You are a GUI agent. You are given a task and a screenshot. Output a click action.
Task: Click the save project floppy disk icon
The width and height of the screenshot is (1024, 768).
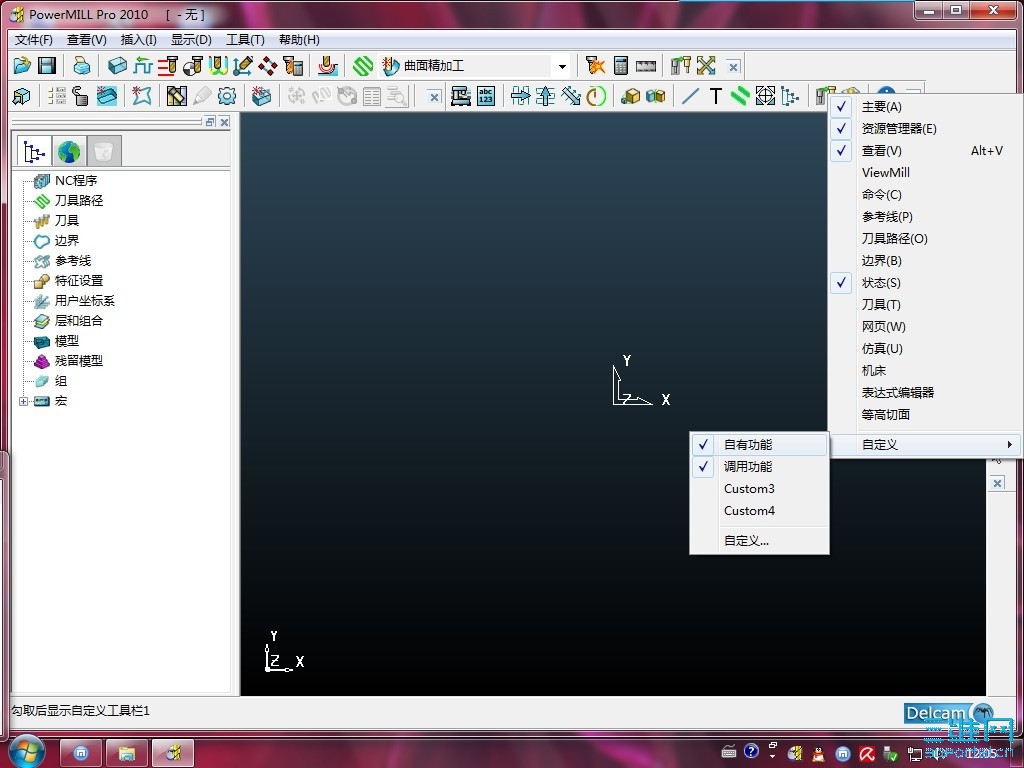(47, 65)
